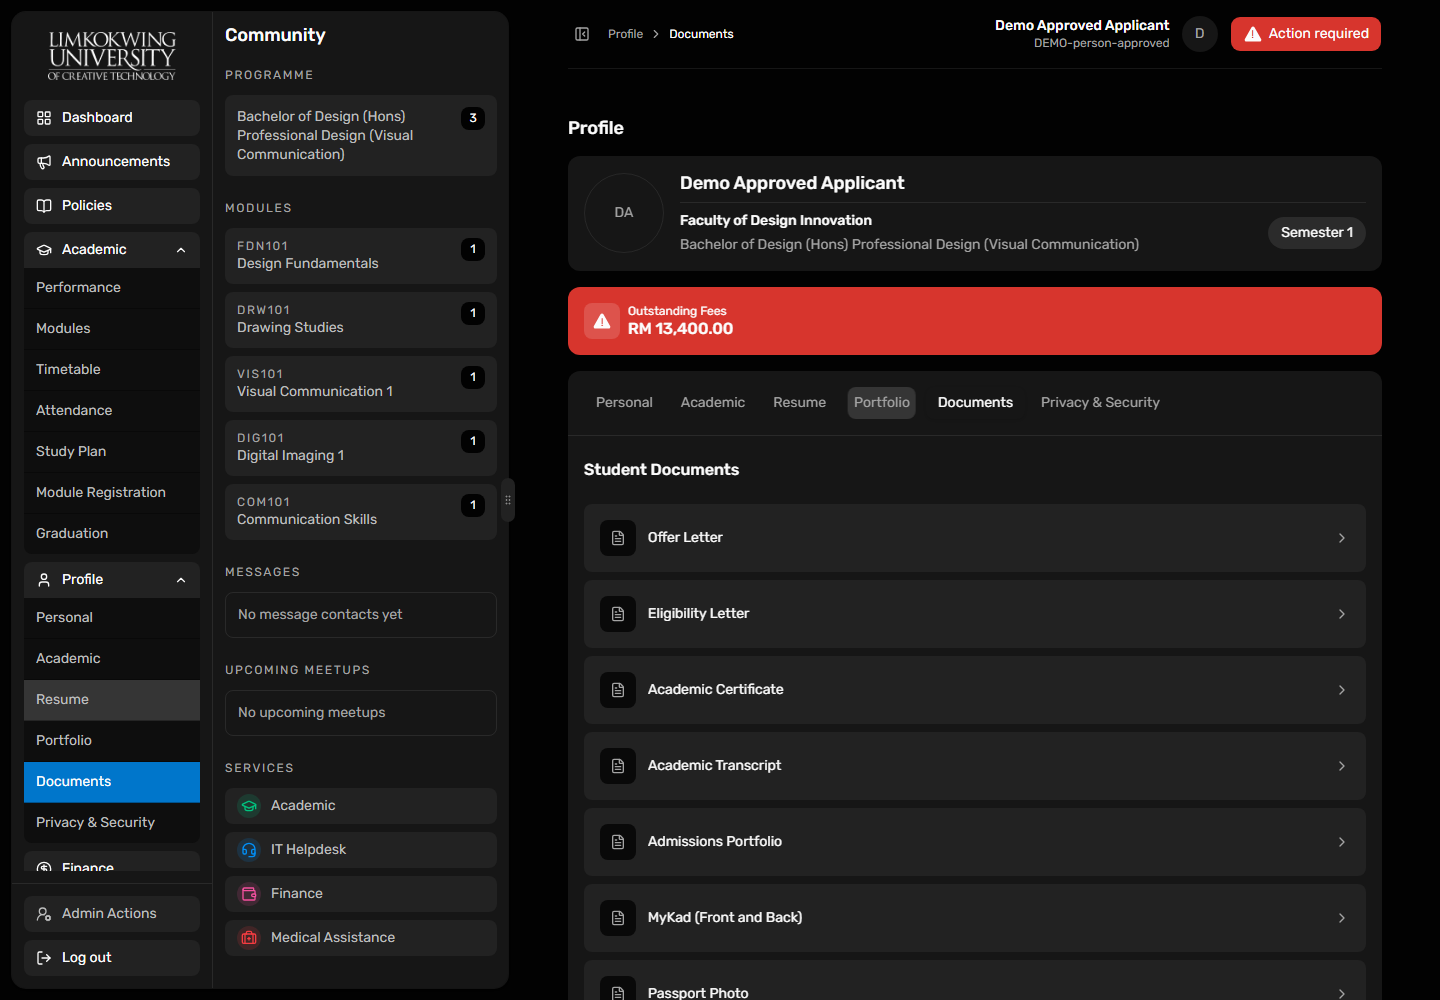The image size is (1440, 1000).
Task: Click the Admissions Portfolio document icon
Action: tap(618, 842)
